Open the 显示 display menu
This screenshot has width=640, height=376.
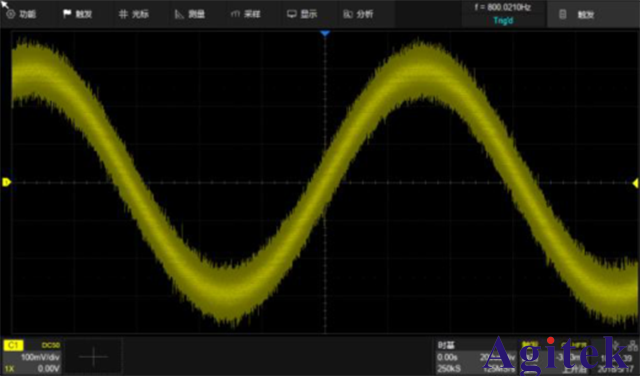(302, 14)
